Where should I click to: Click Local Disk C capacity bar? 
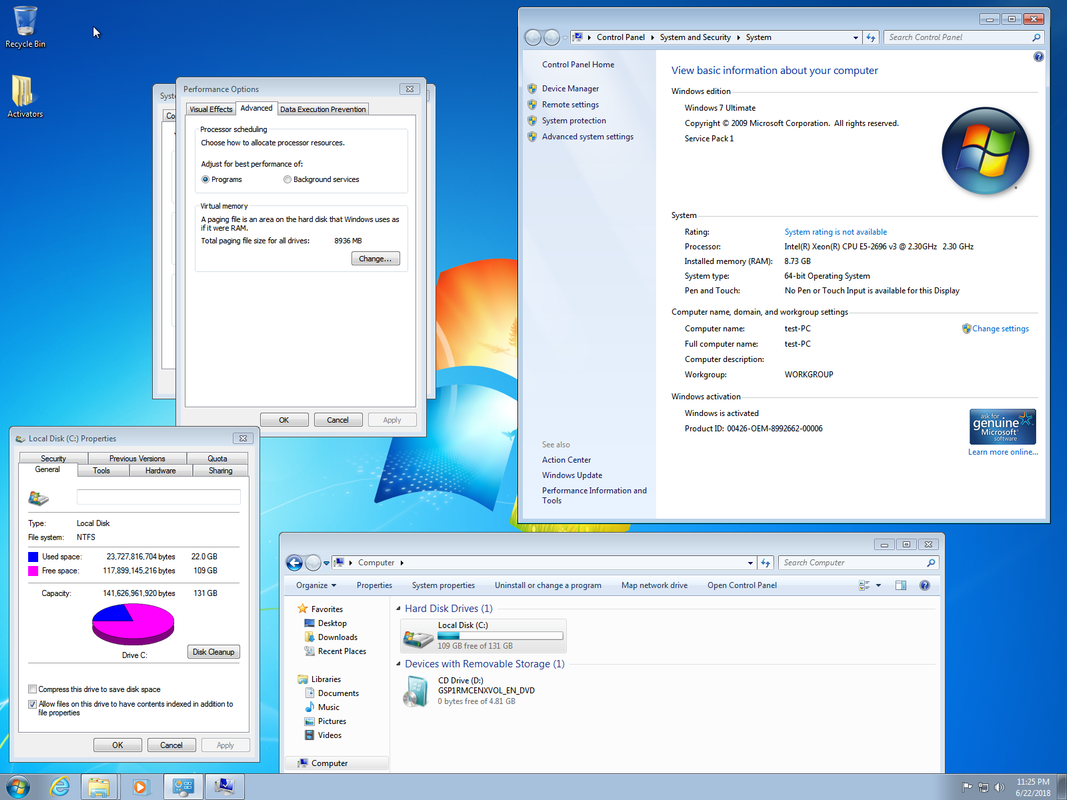(500, 635)
